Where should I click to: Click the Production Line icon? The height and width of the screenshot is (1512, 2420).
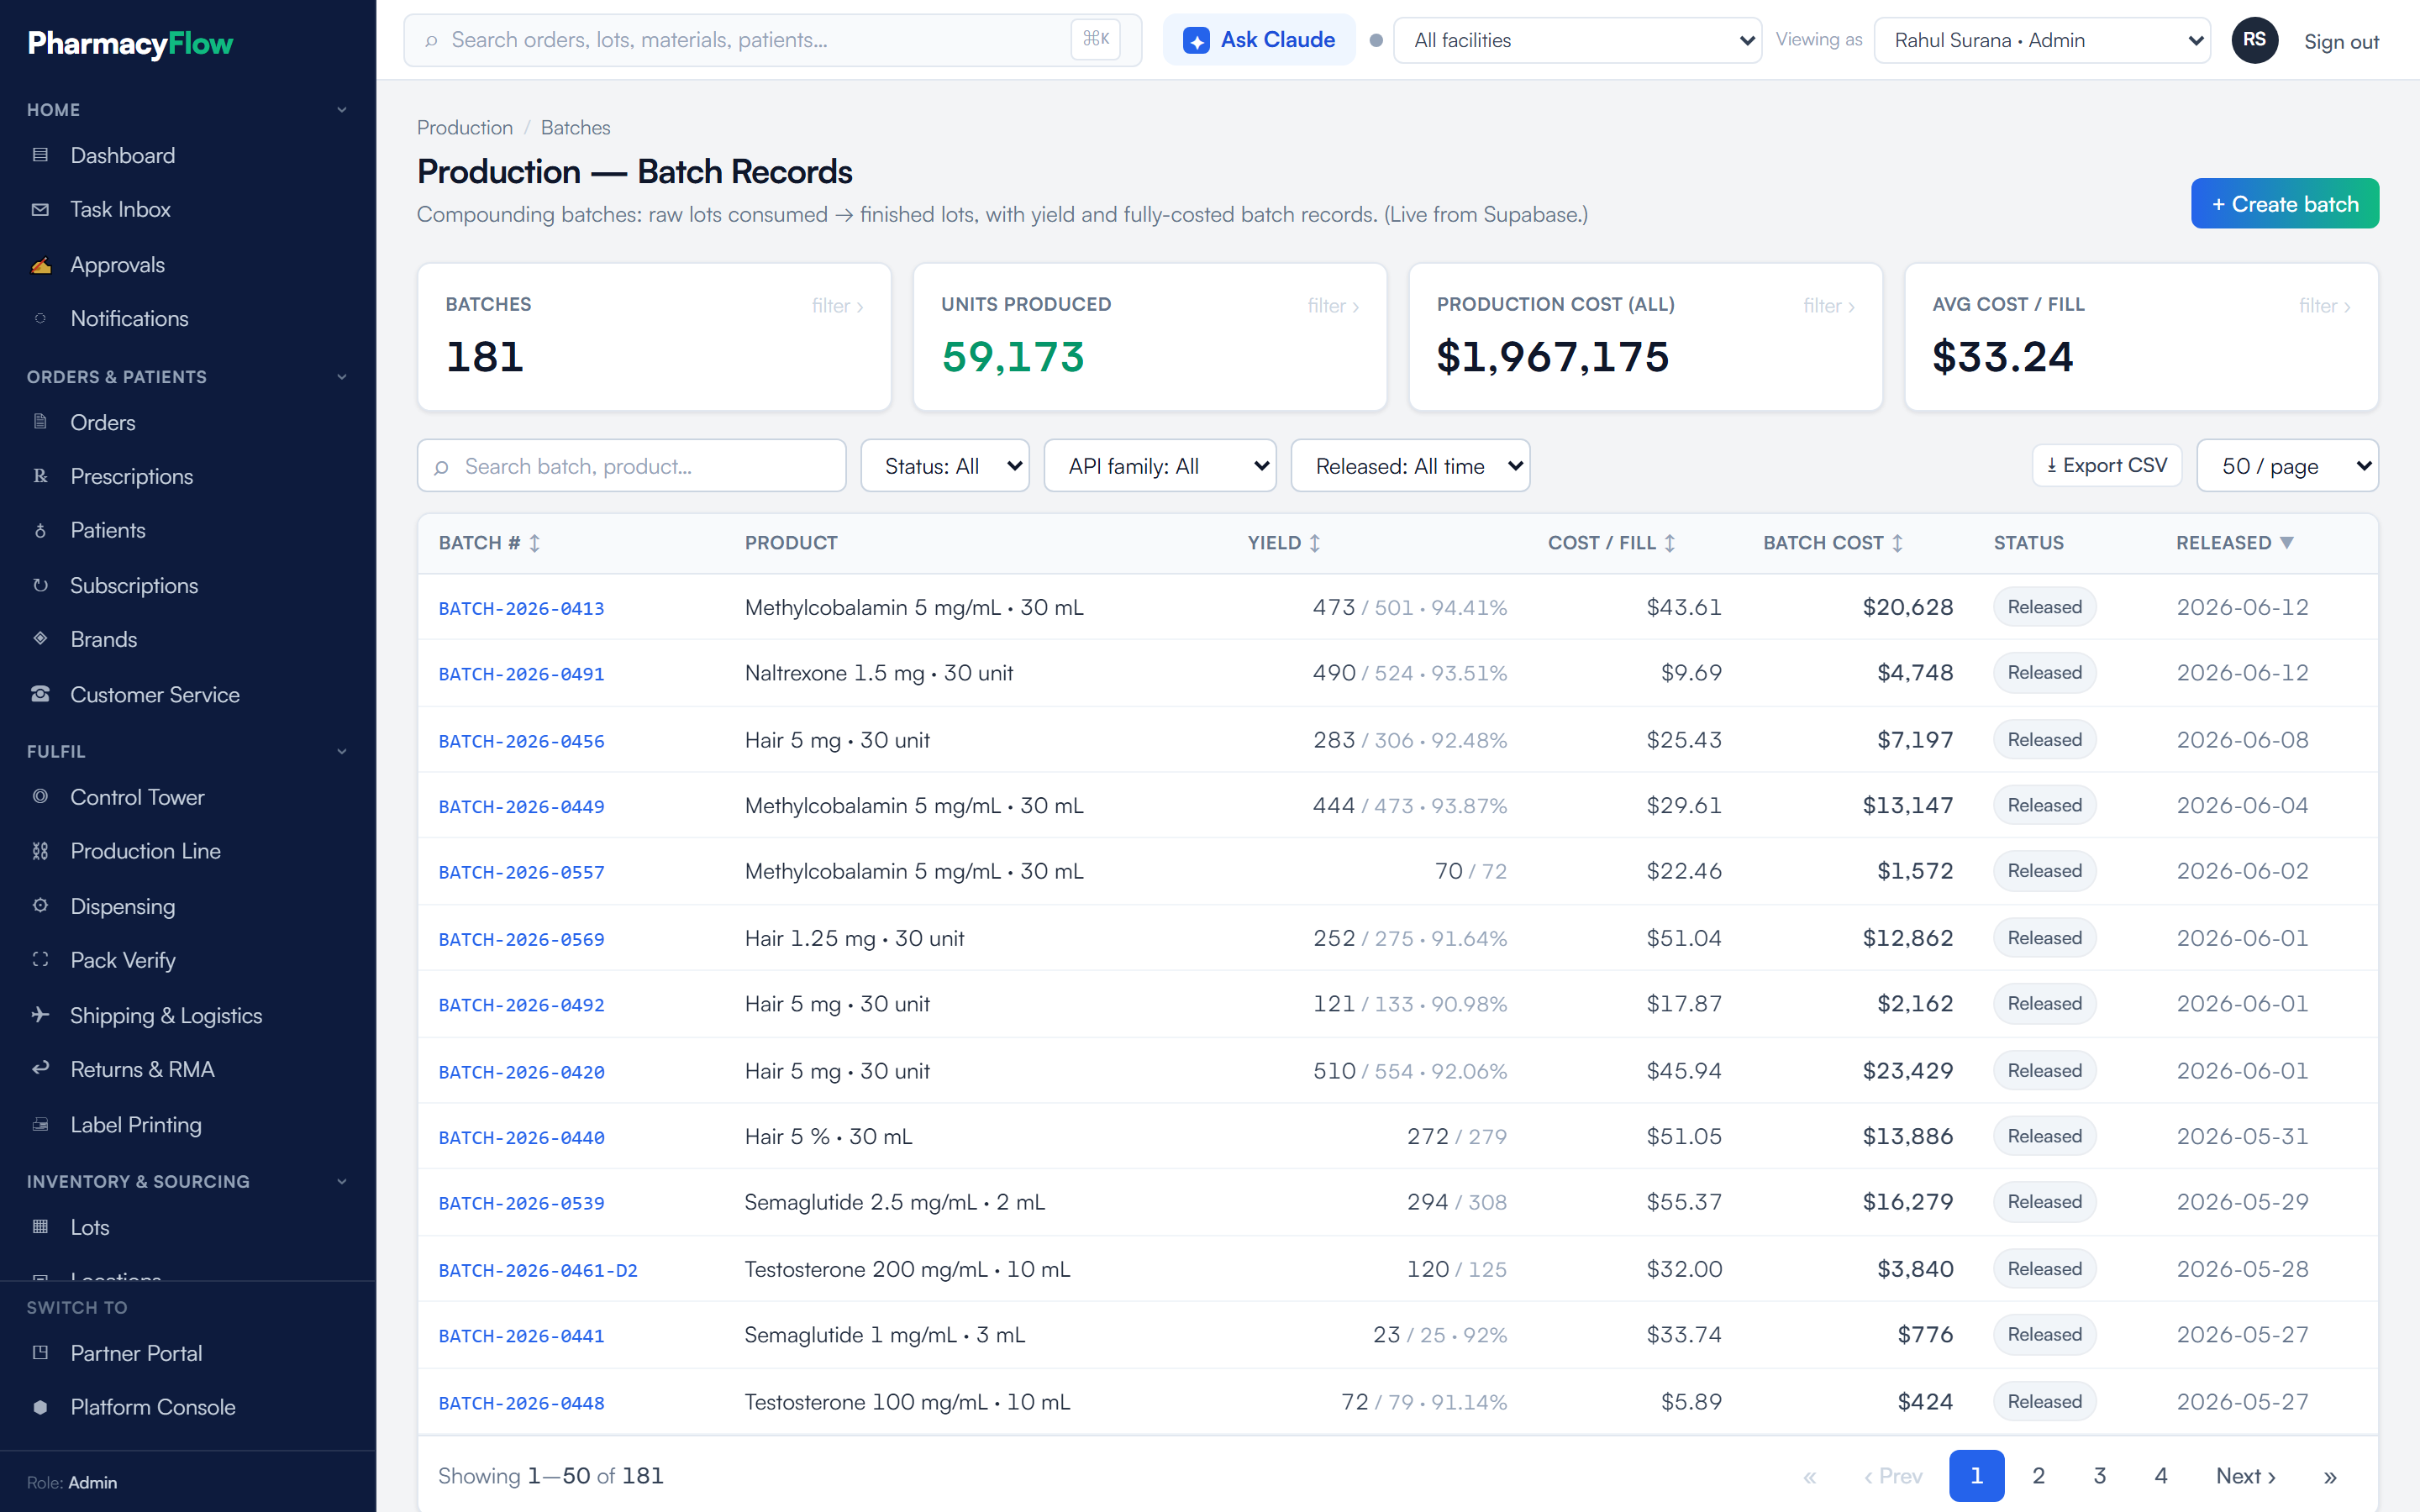pyautogui.click(x=40, y=851)
